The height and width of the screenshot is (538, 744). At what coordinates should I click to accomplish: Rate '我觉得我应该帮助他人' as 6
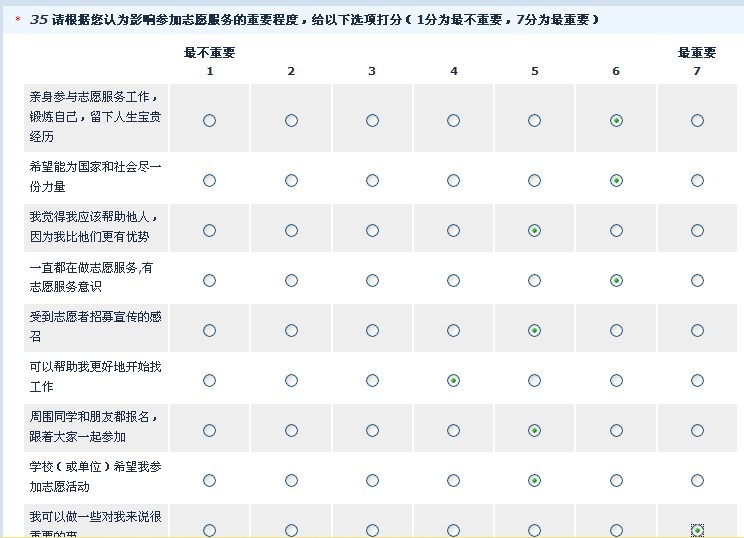click(616, 230)
